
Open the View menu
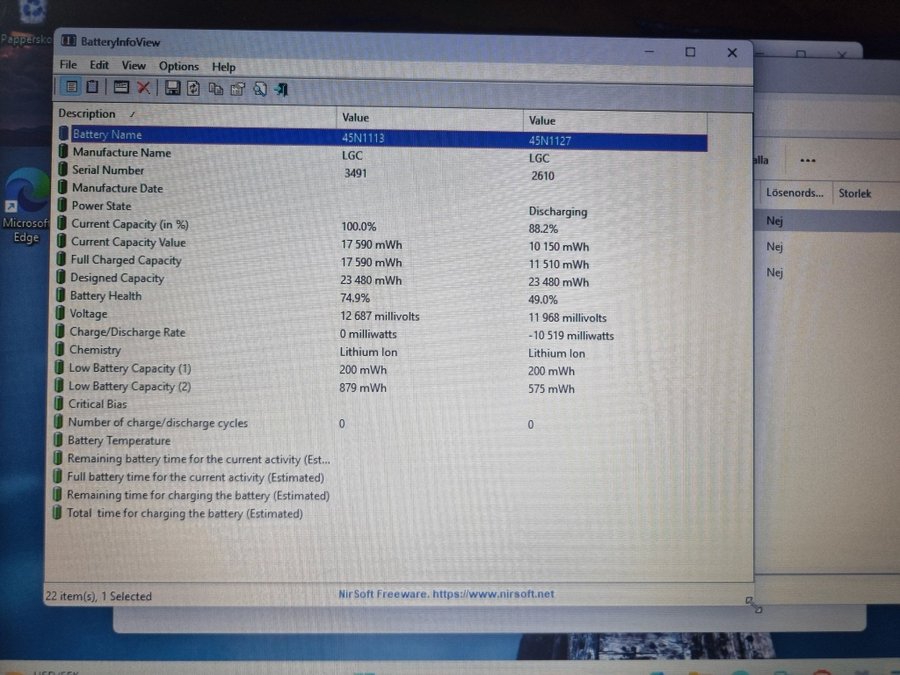(133, 65)
